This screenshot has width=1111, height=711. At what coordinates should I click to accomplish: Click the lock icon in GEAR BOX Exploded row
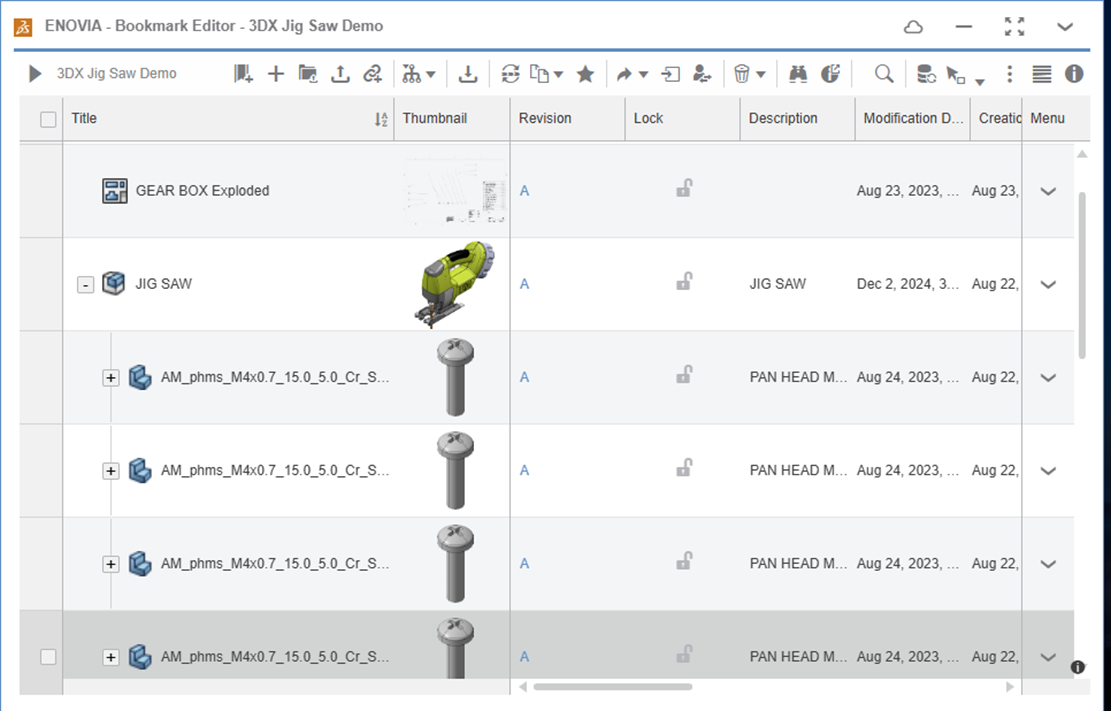coord(683,189)
